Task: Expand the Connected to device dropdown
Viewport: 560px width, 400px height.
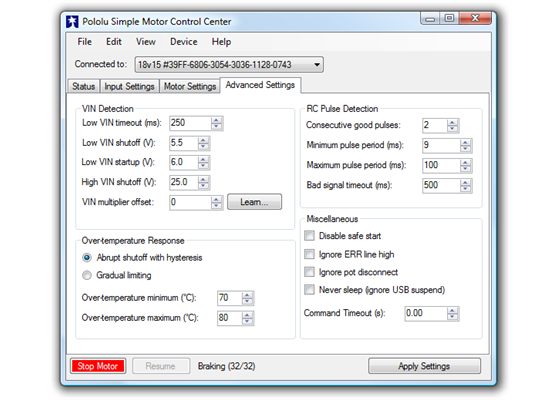Action: [229, 65]
